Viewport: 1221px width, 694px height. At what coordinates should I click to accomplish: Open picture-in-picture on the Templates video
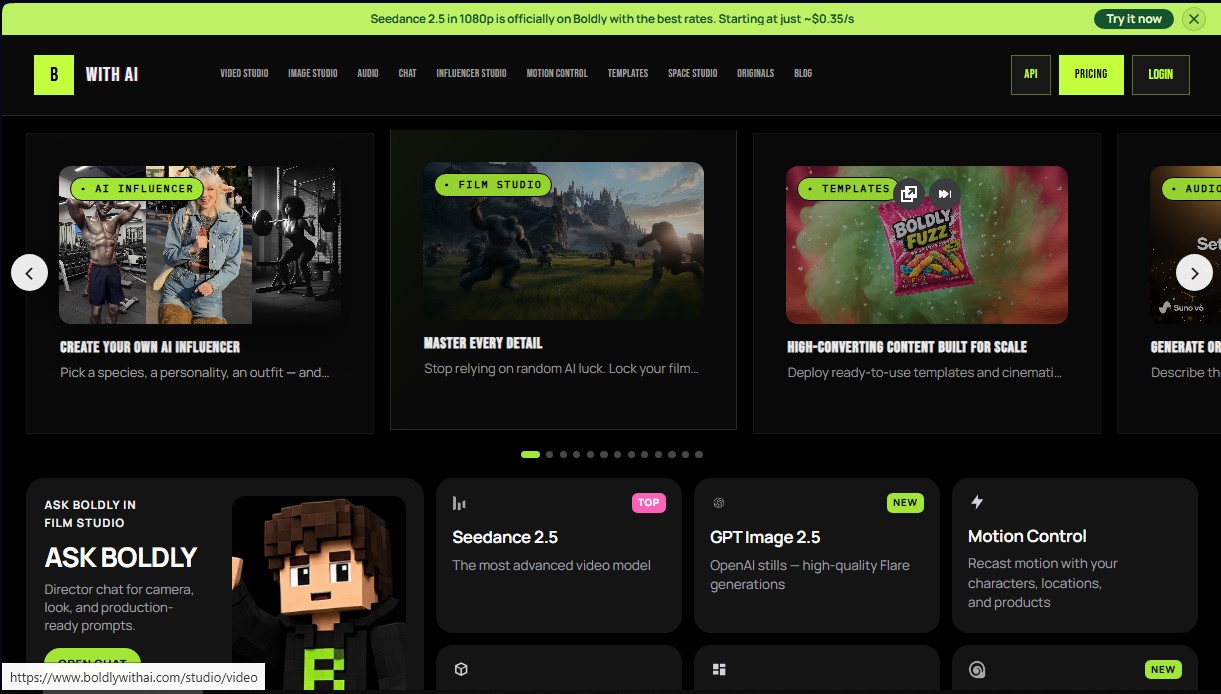pos(909,194)
